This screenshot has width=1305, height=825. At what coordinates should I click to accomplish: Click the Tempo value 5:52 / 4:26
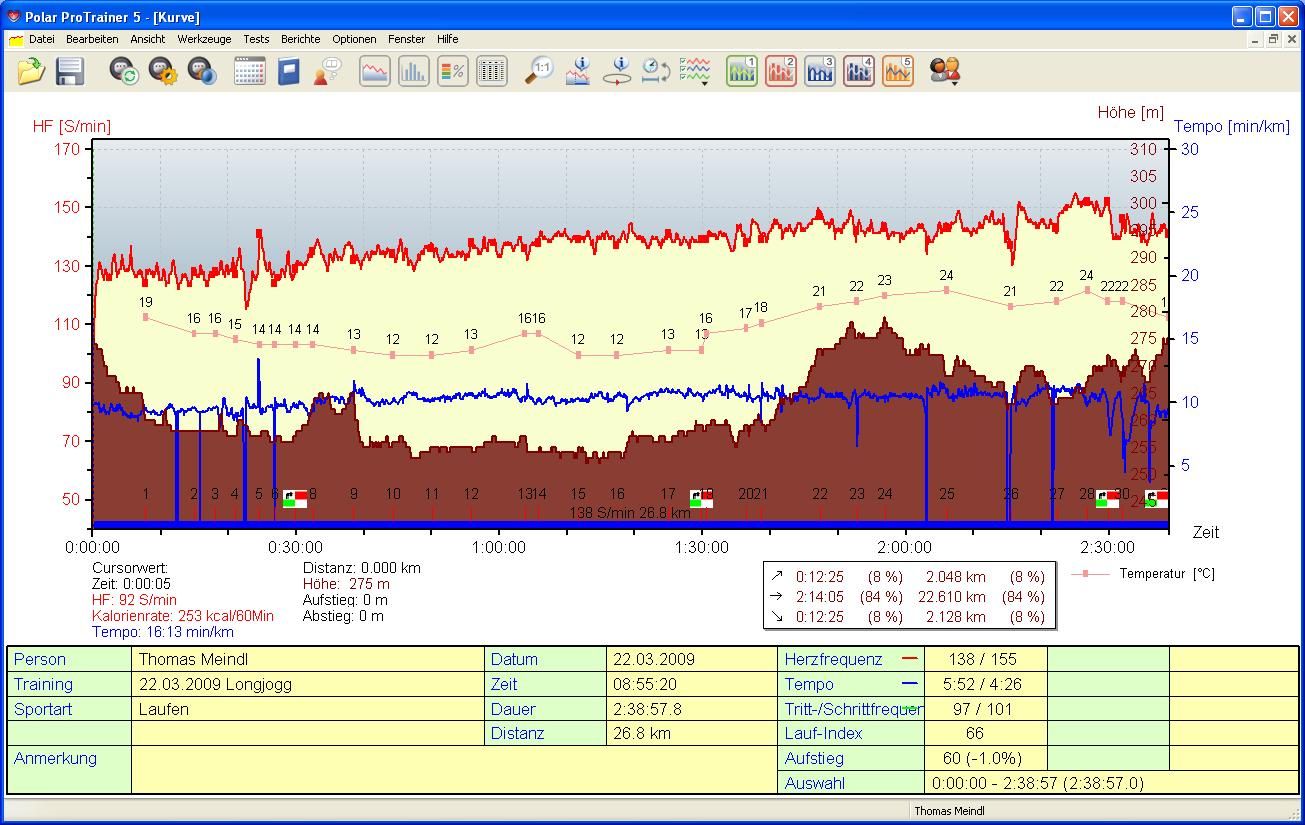point(985,684)
